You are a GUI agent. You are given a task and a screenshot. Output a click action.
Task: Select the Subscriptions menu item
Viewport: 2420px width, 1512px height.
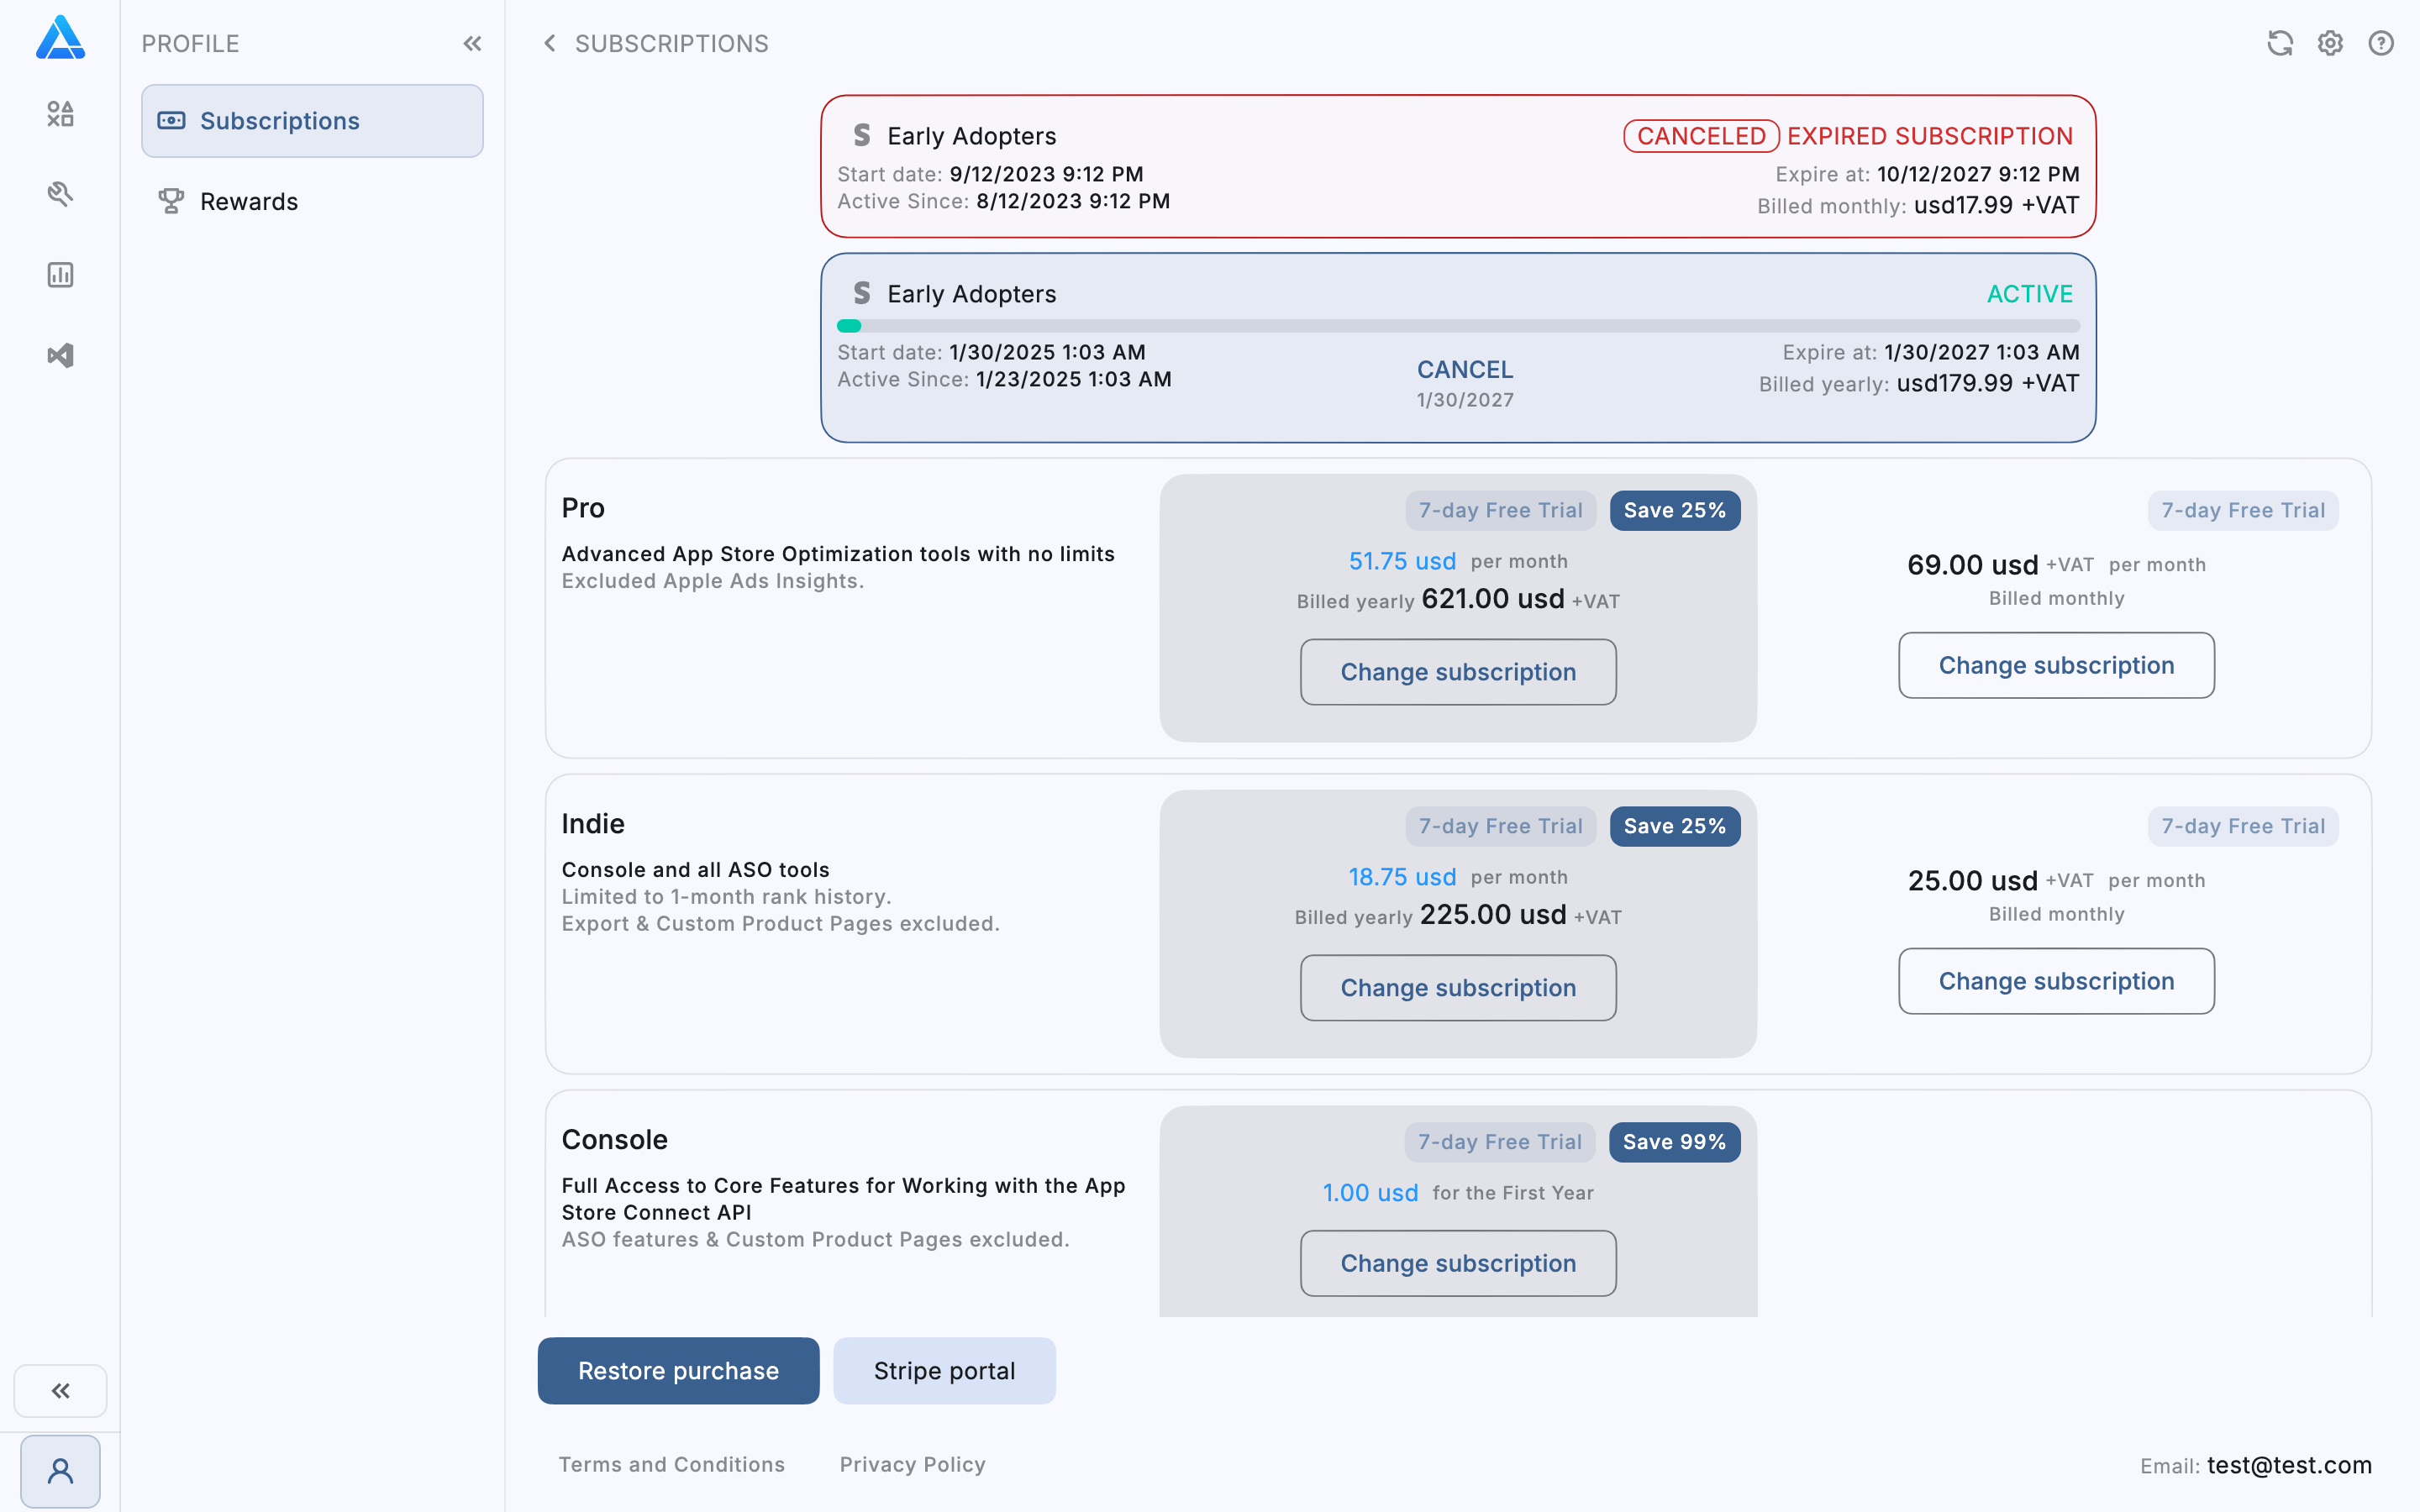point(312,121)
